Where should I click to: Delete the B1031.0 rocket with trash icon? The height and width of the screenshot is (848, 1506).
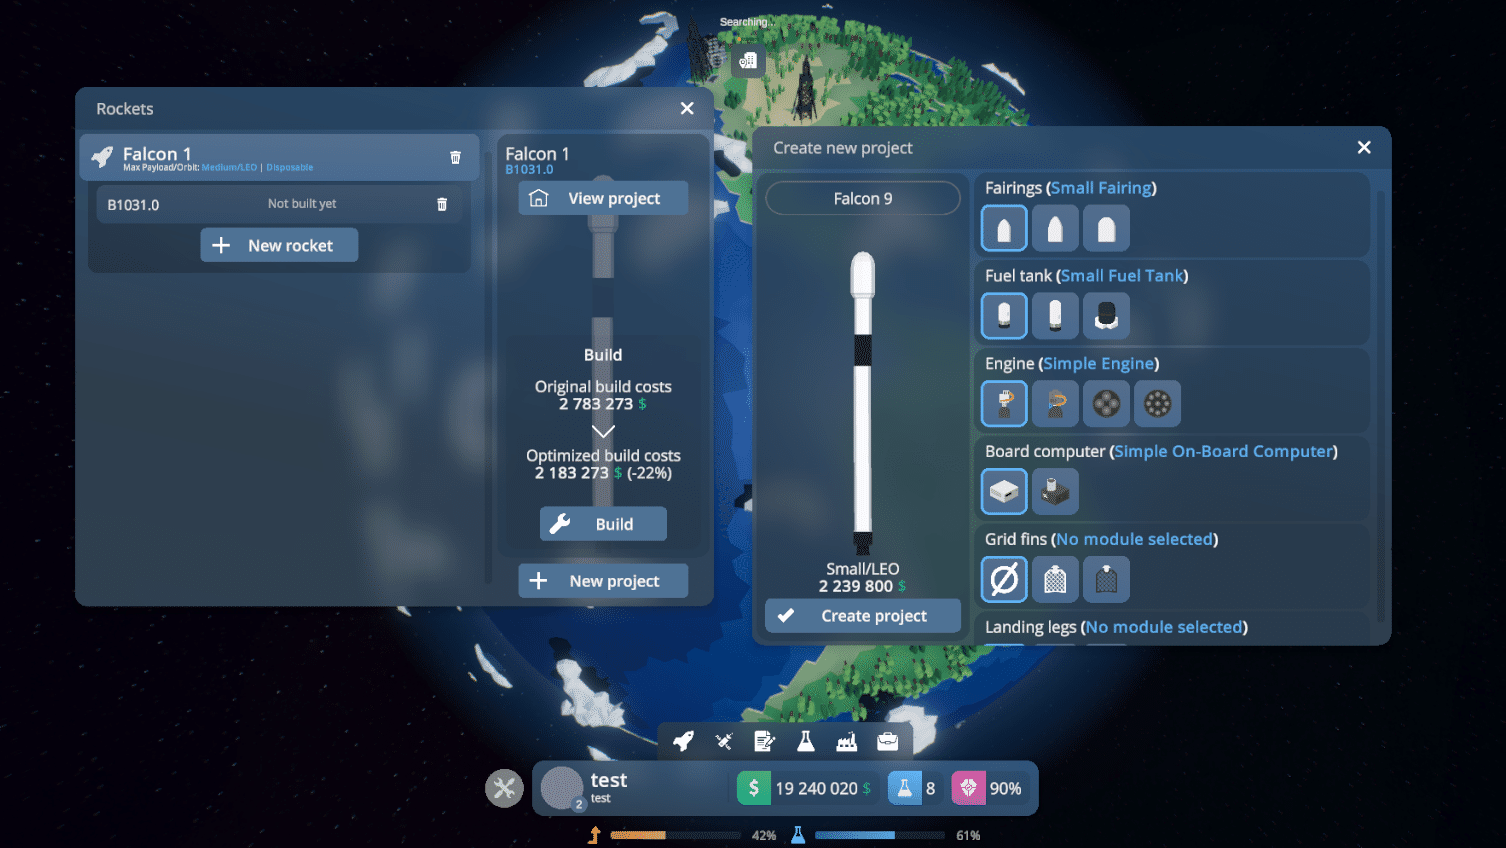click(442, 204)
